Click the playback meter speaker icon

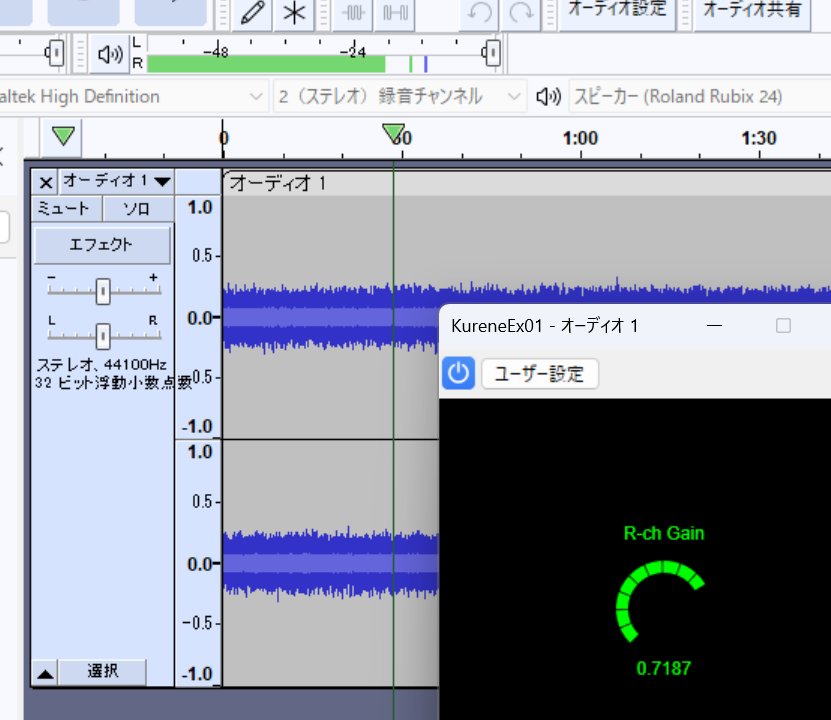(110, 53)
